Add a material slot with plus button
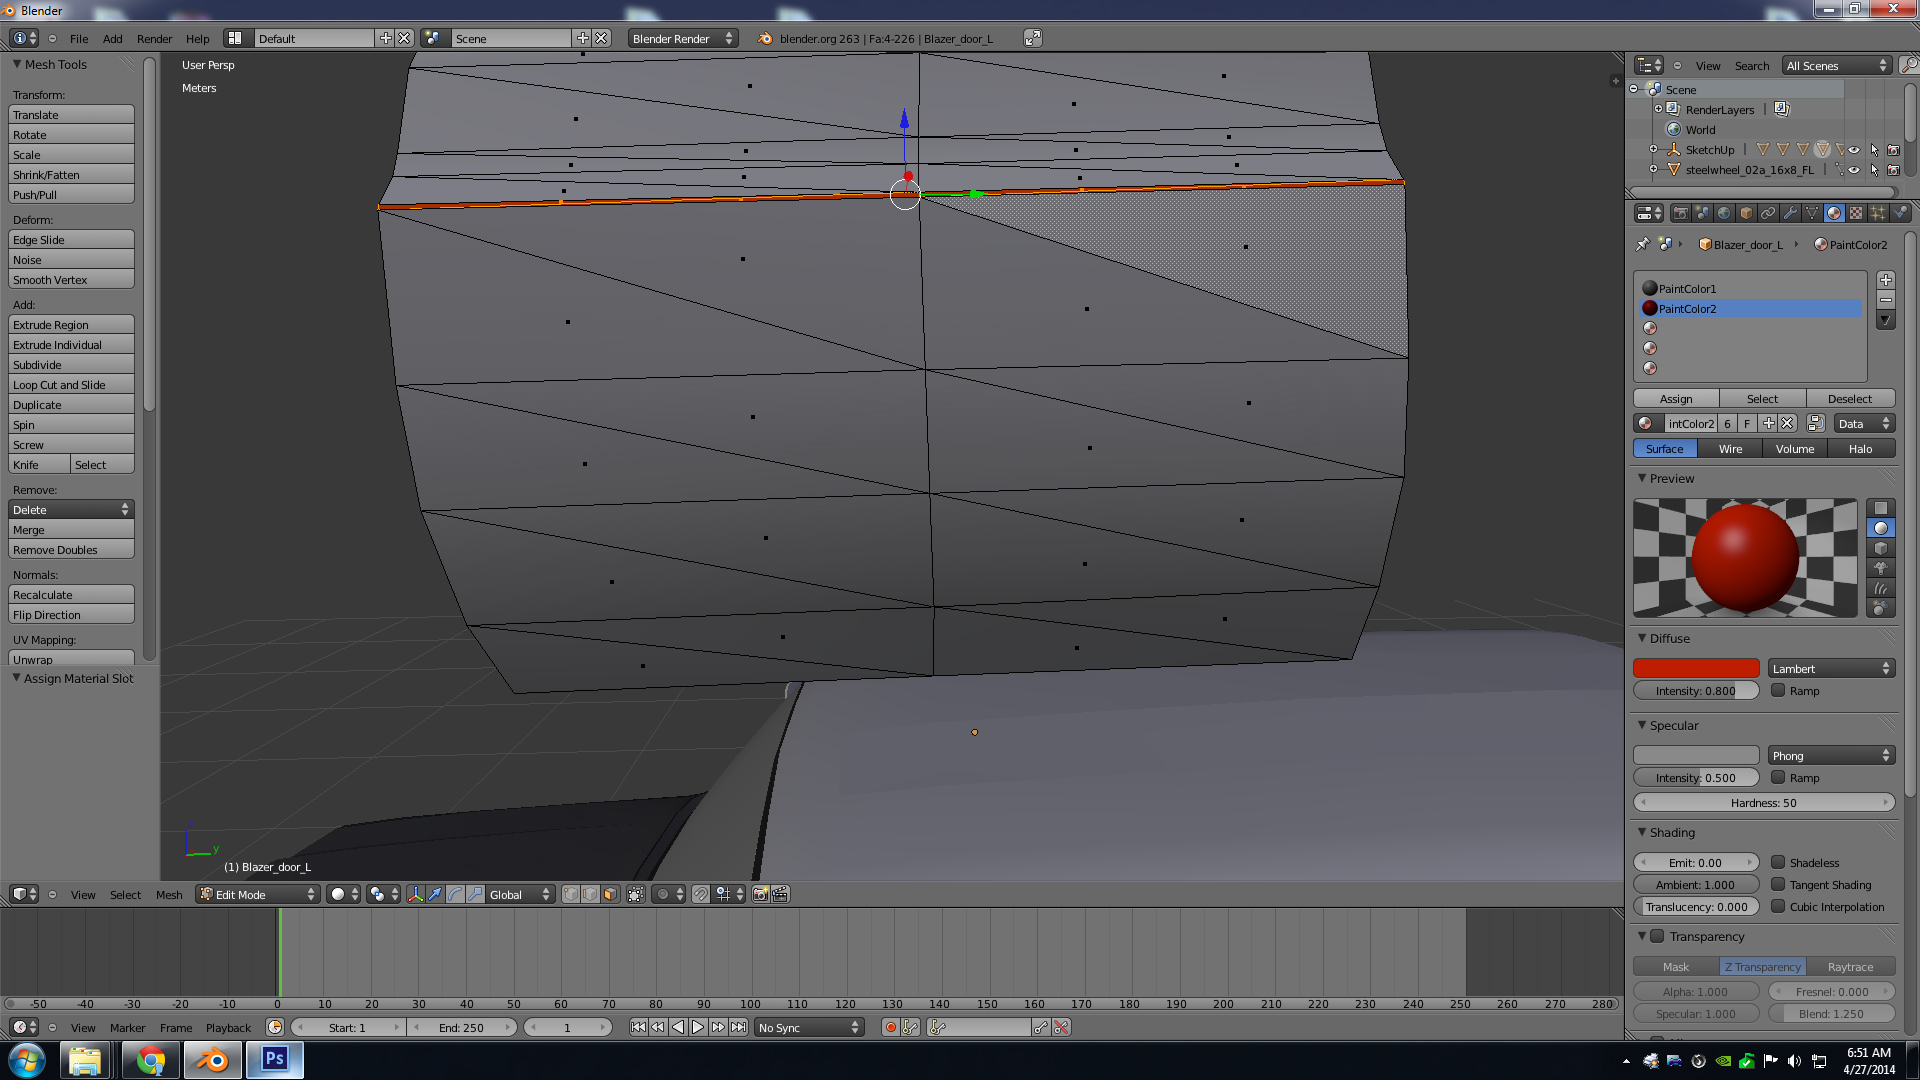Screen dimensions: 1920x1080 pyautogui.click(x=1886, y=280)
